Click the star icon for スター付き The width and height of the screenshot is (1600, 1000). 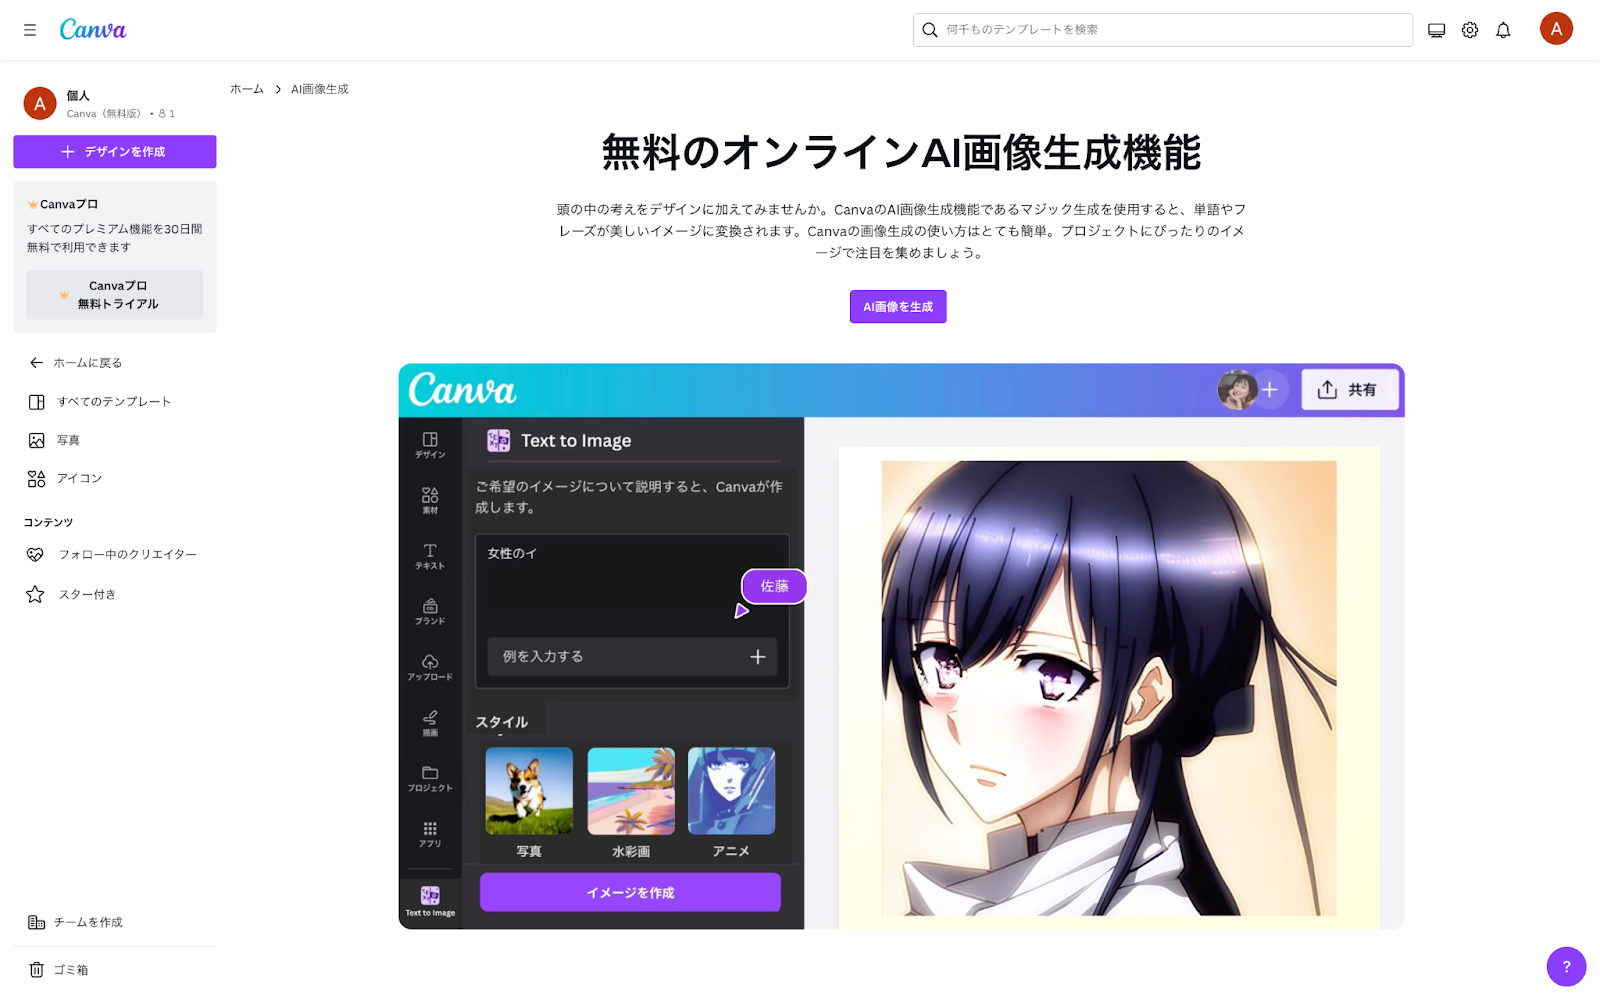35,594
